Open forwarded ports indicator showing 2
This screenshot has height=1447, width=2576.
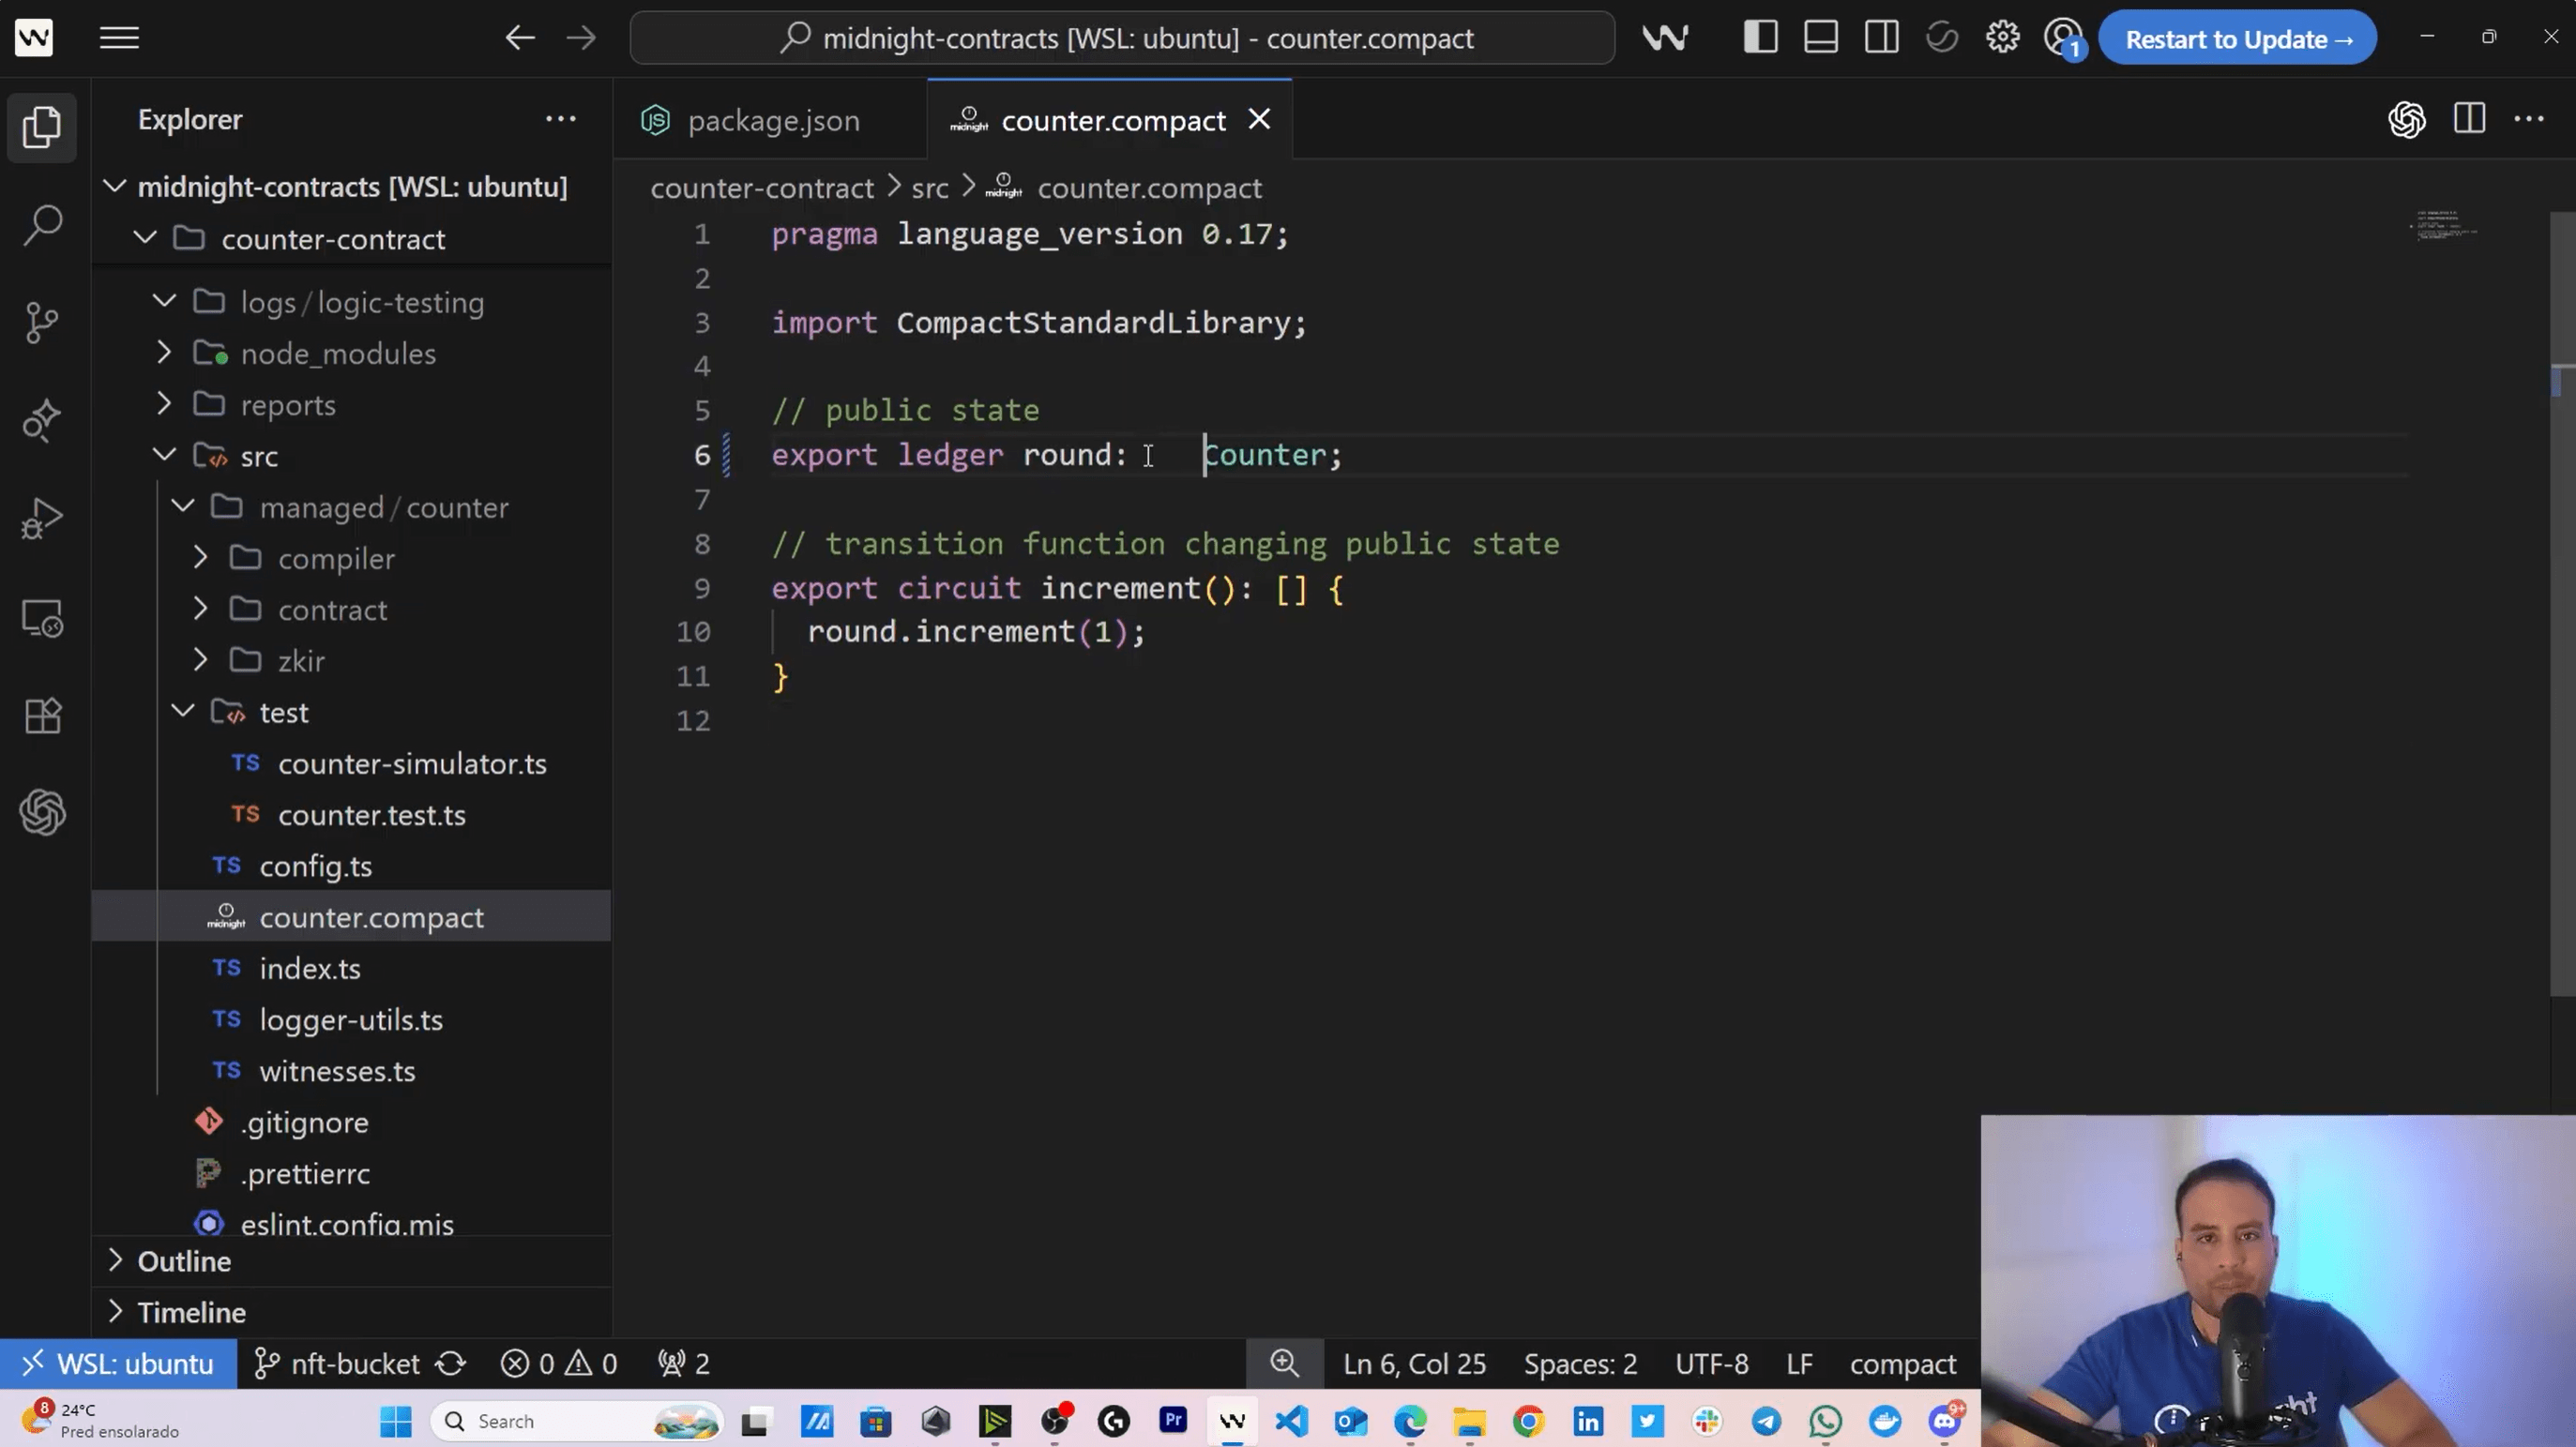tap(683, 1364)
